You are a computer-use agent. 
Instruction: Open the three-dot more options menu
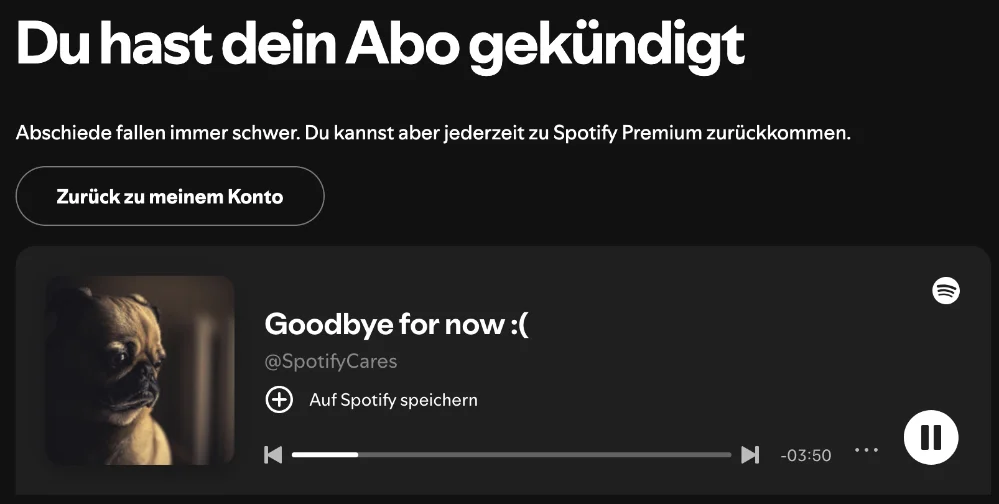[866, 451]
